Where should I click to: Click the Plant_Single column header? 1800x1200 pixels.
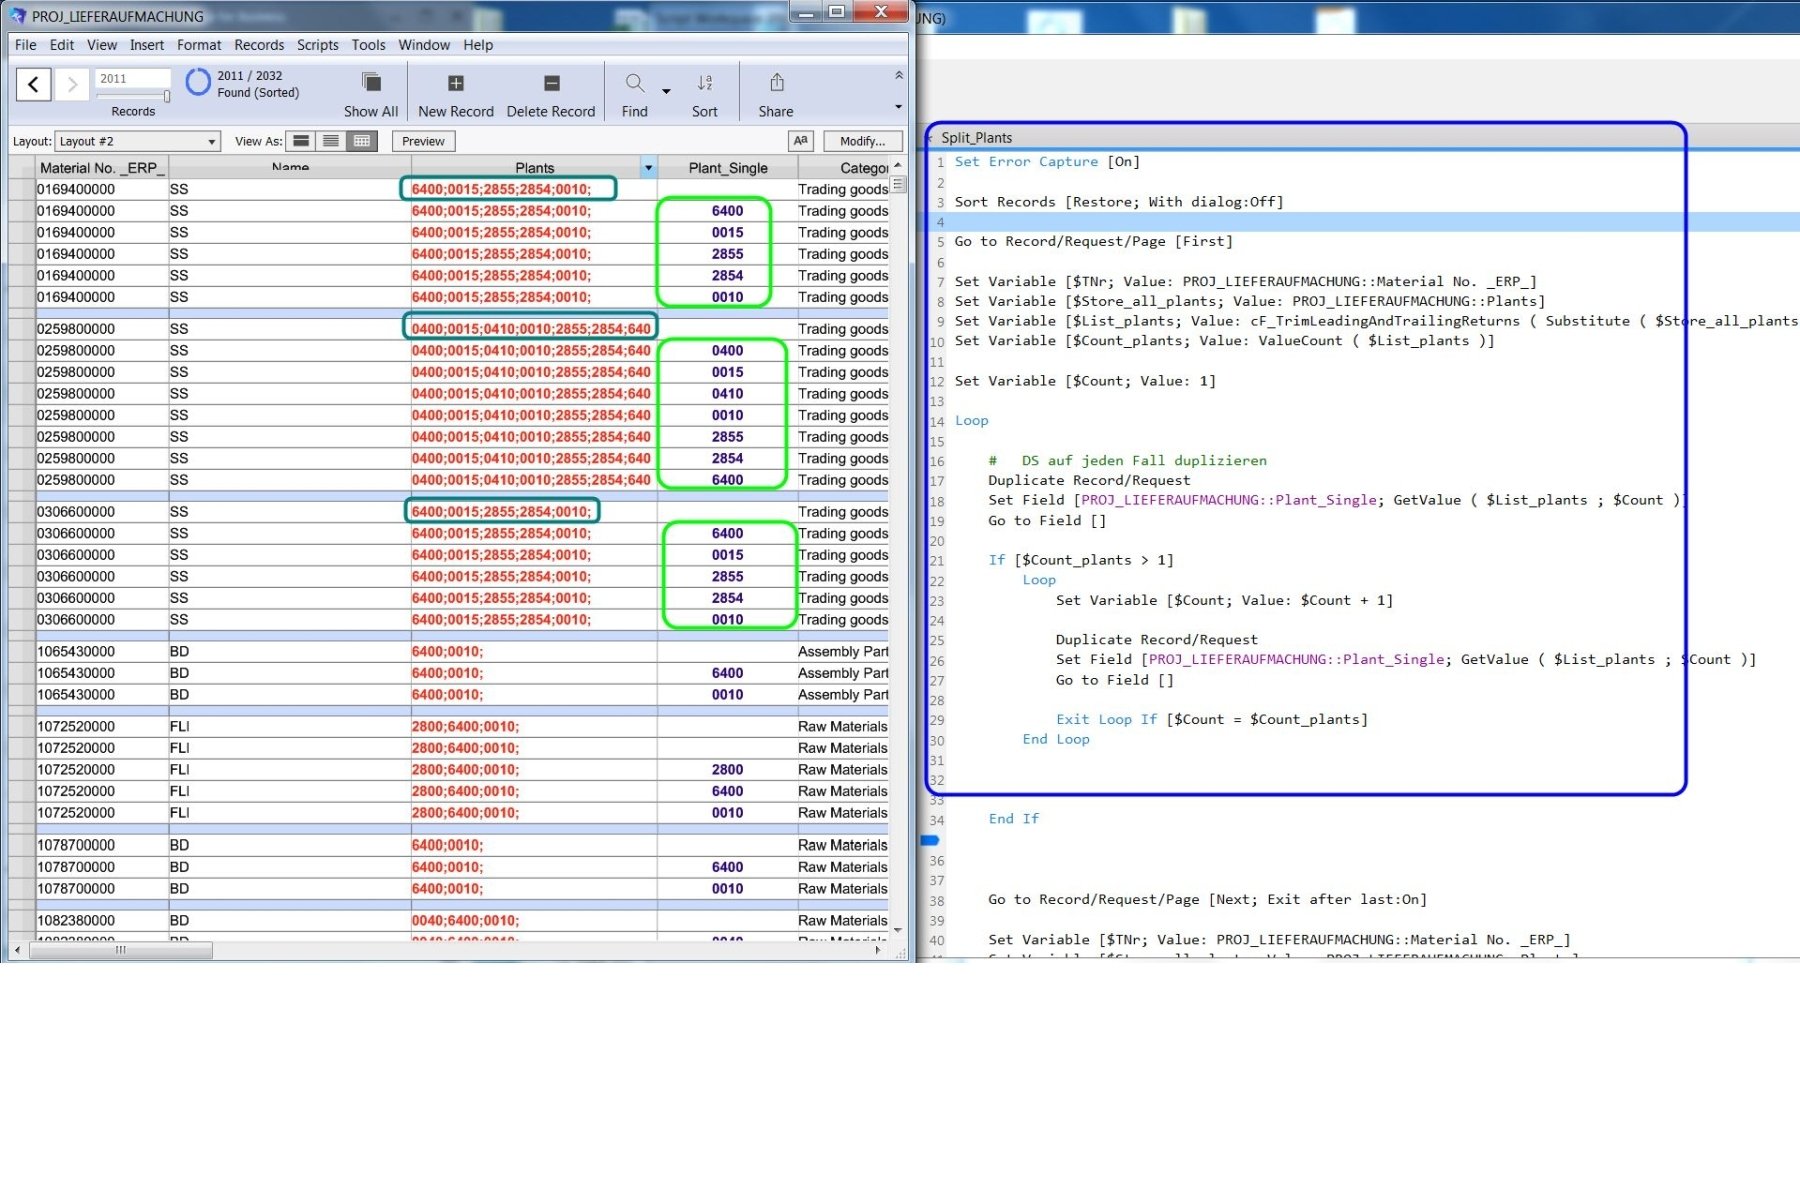pos(728,168)
